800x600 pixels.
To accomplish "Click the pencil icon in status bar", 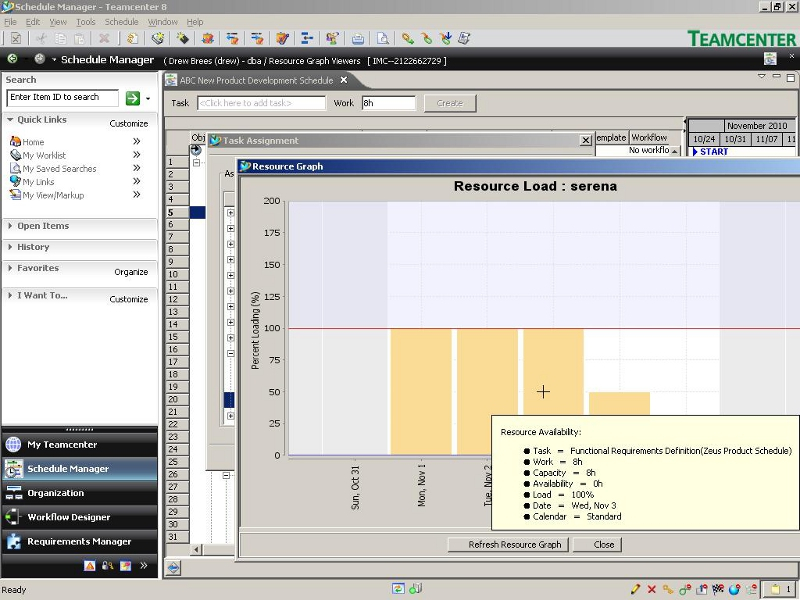I will tap(635, 589).
